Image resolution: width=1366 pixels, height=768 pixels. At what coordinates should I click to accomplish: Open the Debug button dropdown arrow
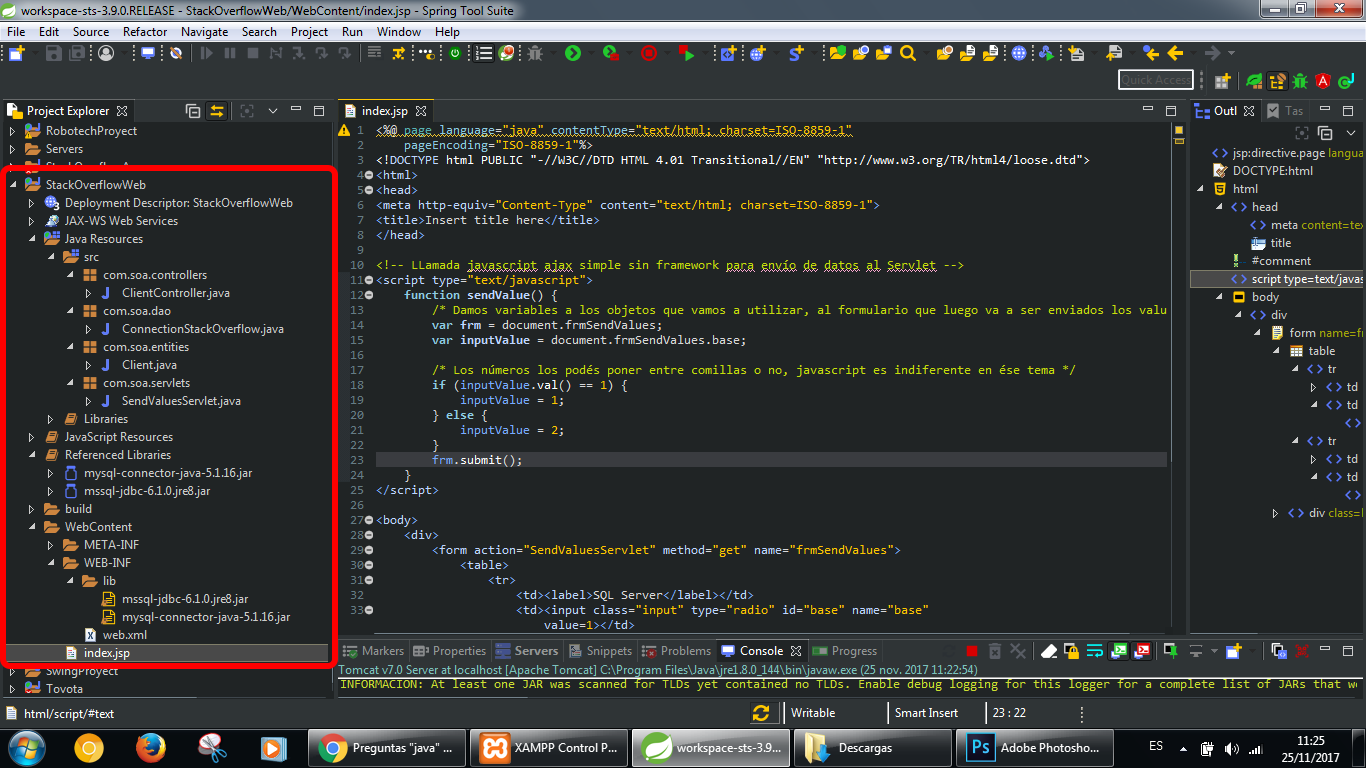pos(552,53)
